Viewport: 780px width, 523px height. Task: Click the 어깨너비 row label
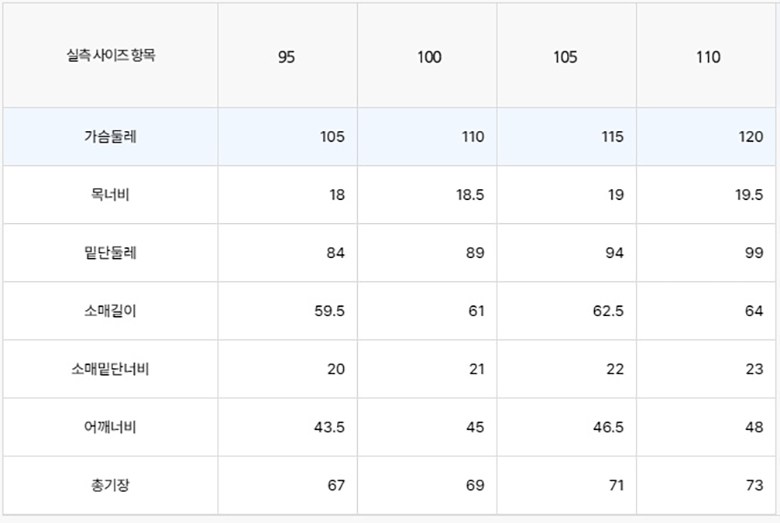110,427
